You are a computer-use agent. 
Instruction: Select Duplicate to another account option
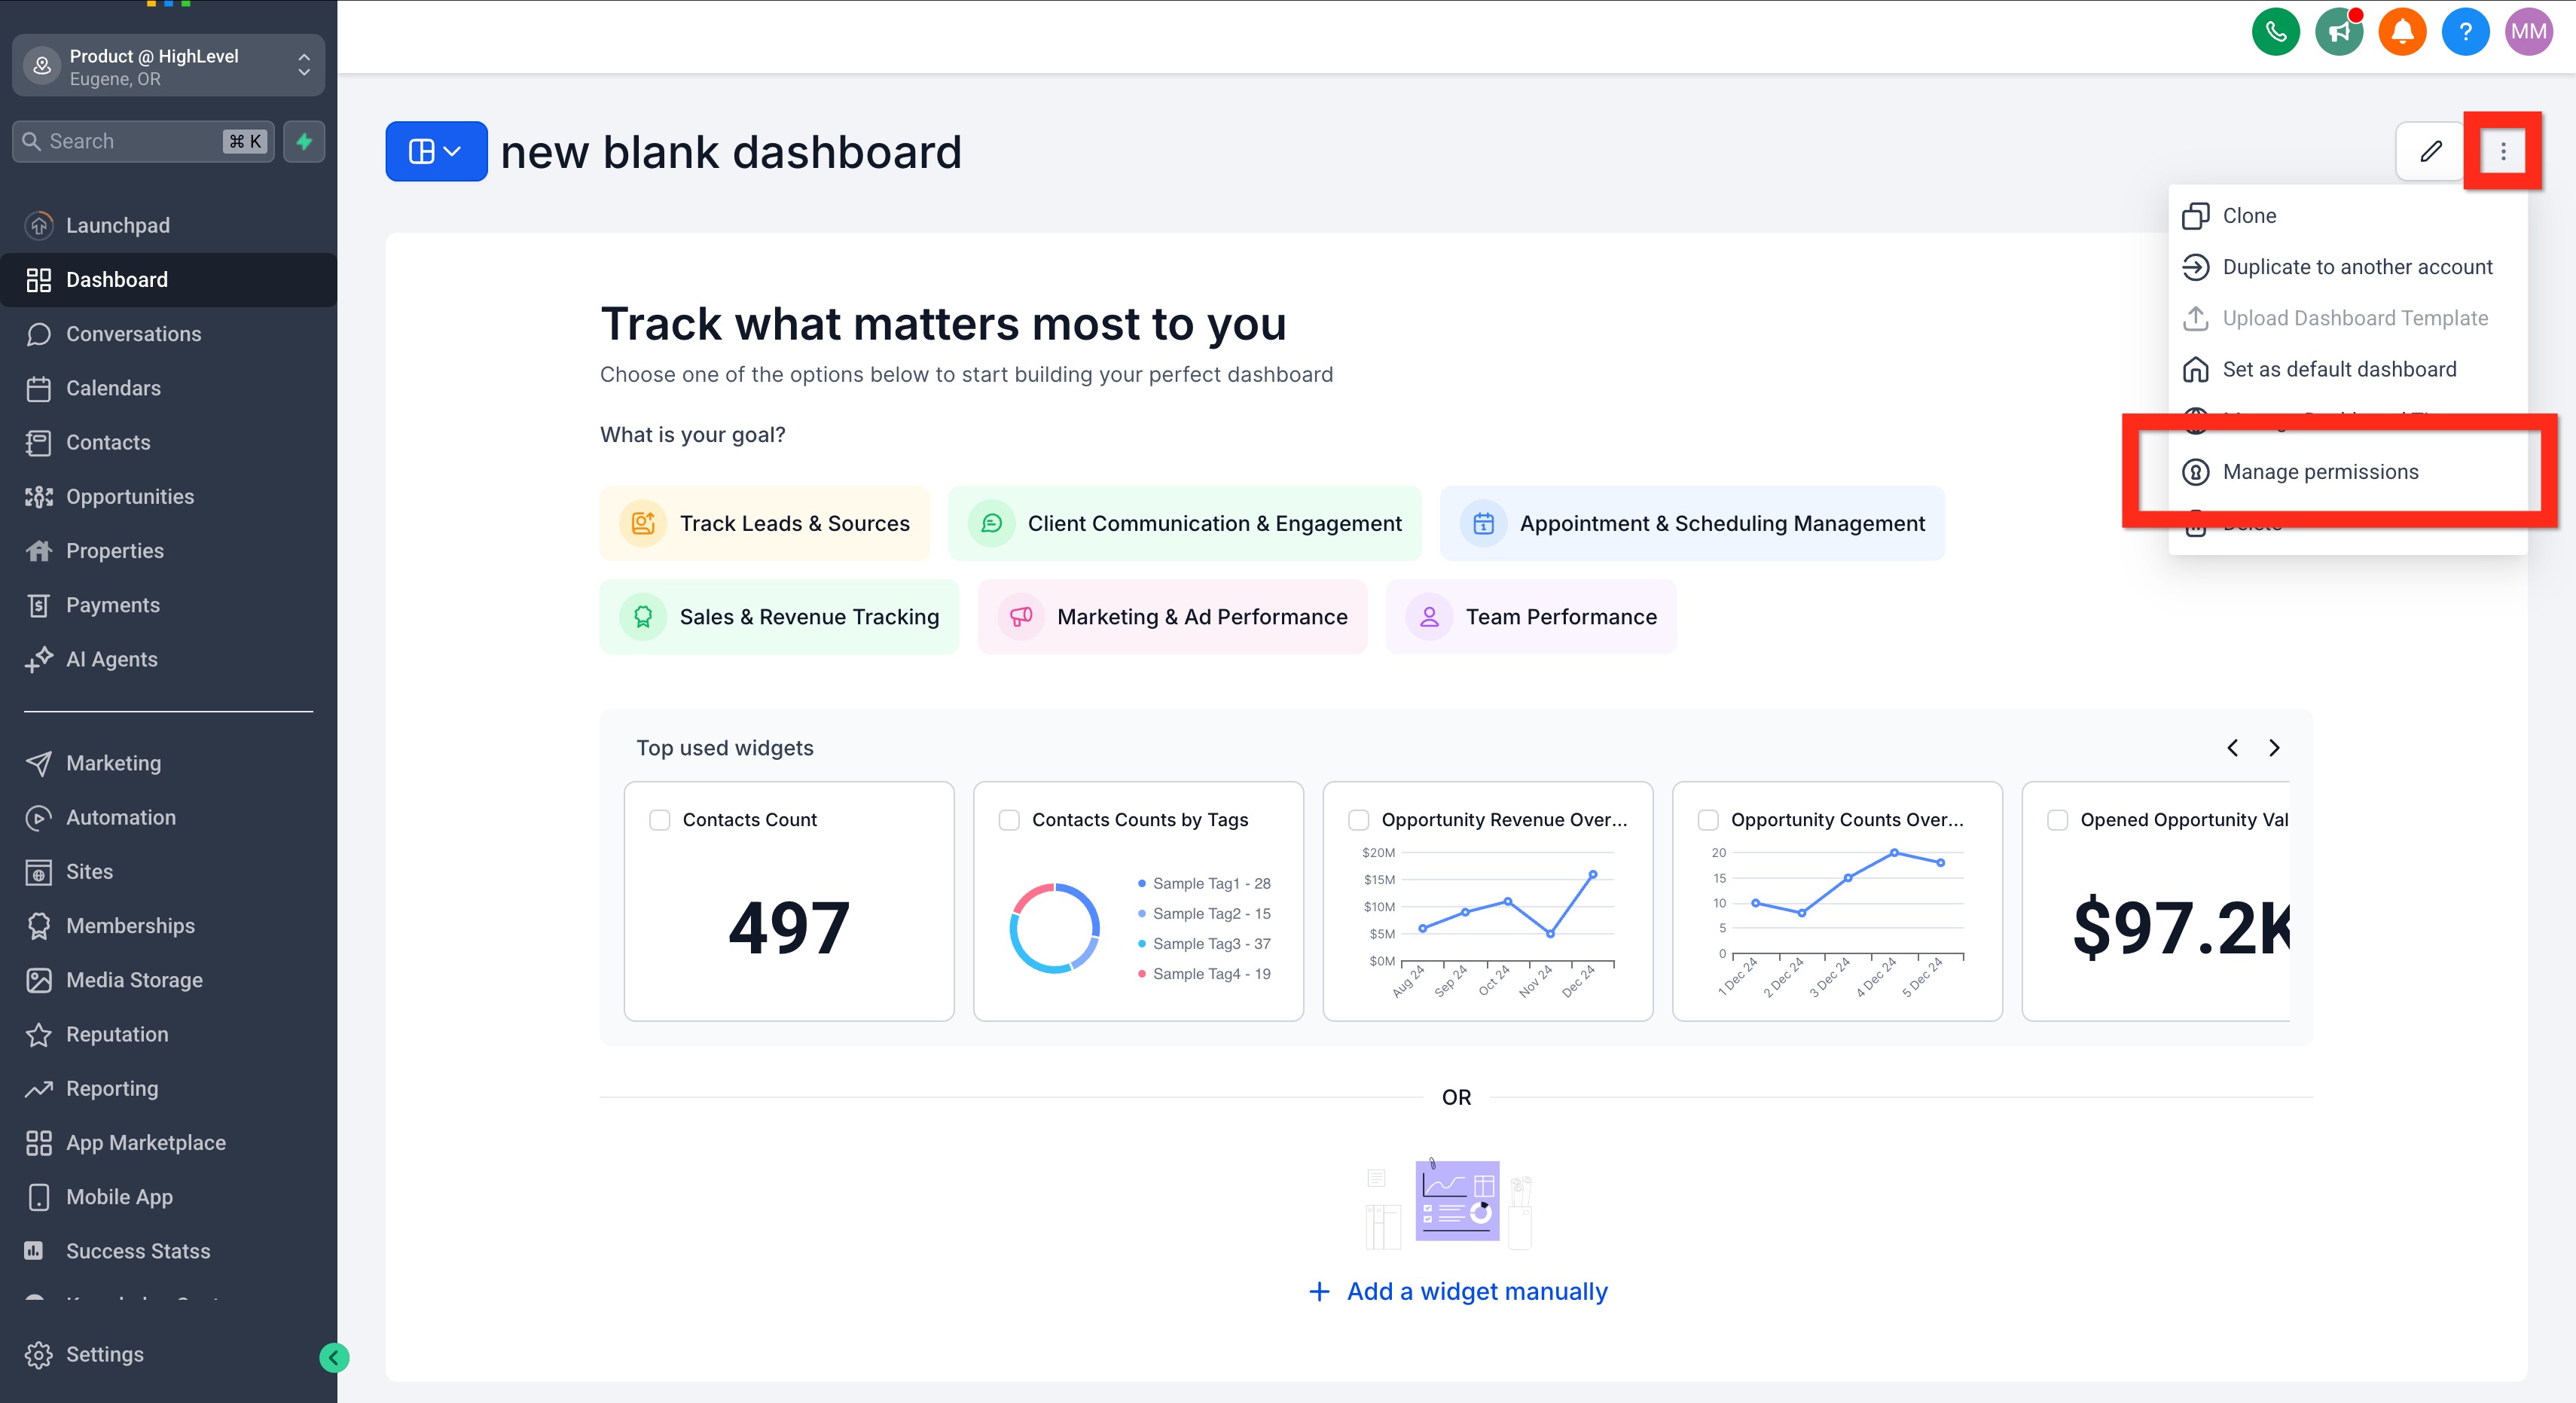coord(2356,267)
